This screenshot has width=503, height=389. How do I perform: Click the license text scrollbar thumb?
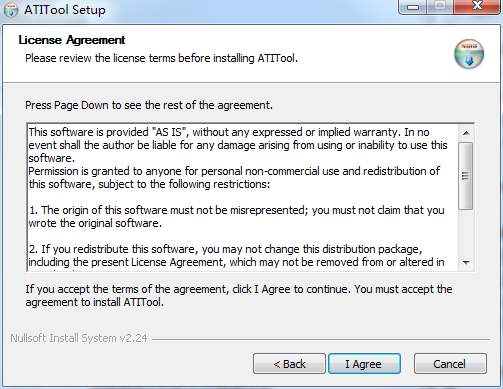click(466, 176)
